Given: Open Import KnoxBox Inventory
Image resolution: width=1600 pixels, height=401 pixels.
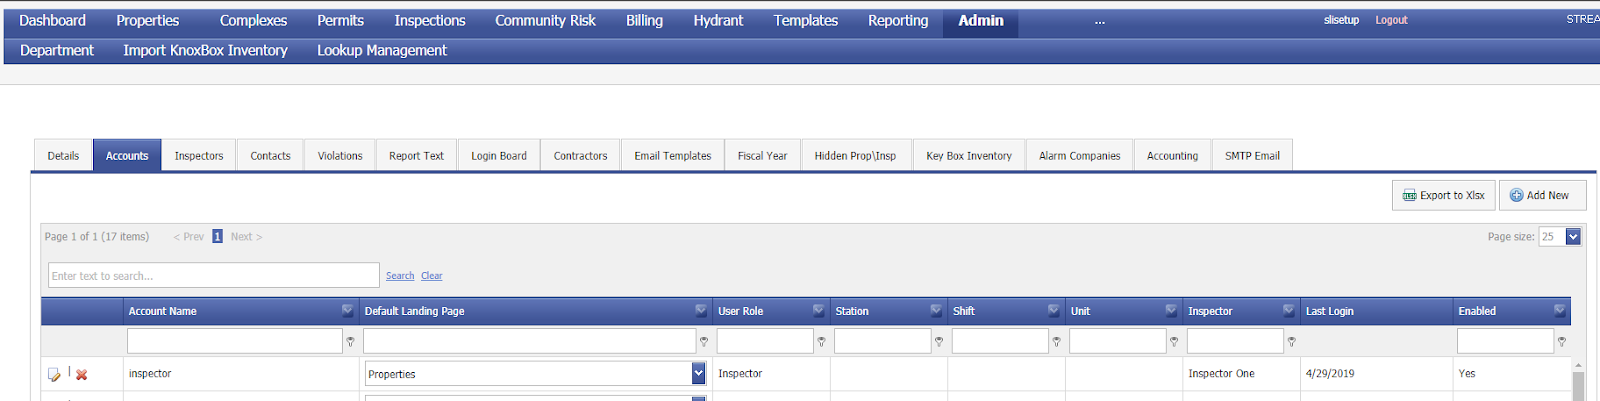Looking at the screenshot, I should click(x=205, y=50).
